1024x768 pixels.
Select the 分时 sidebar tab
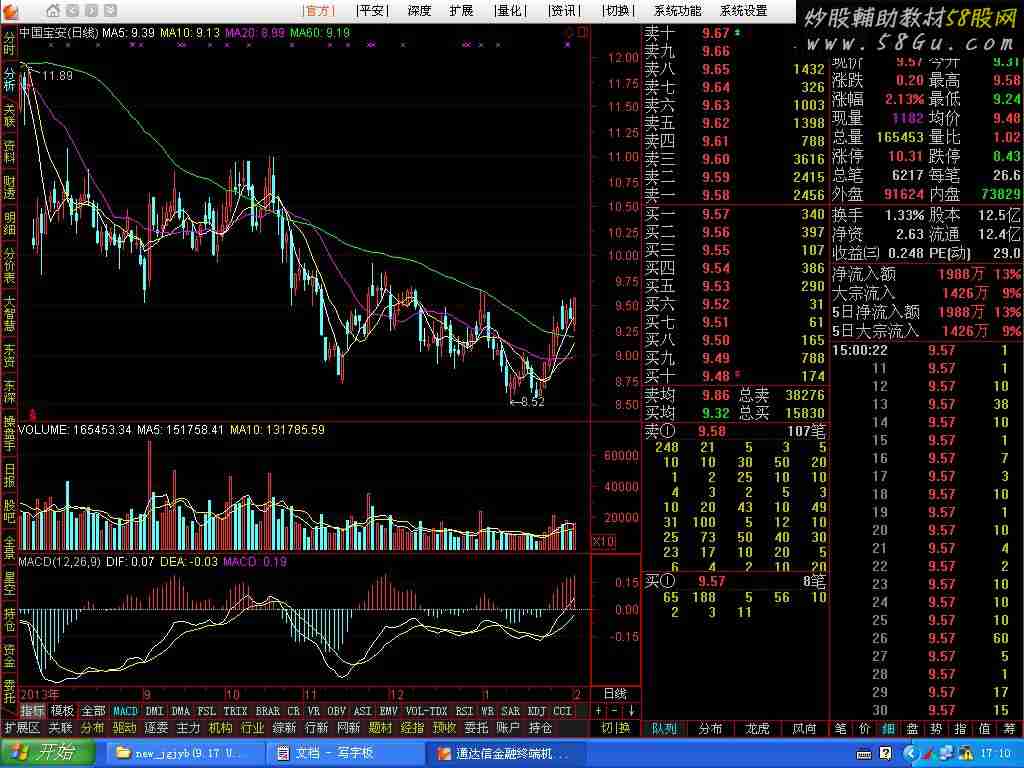[9, 43]
